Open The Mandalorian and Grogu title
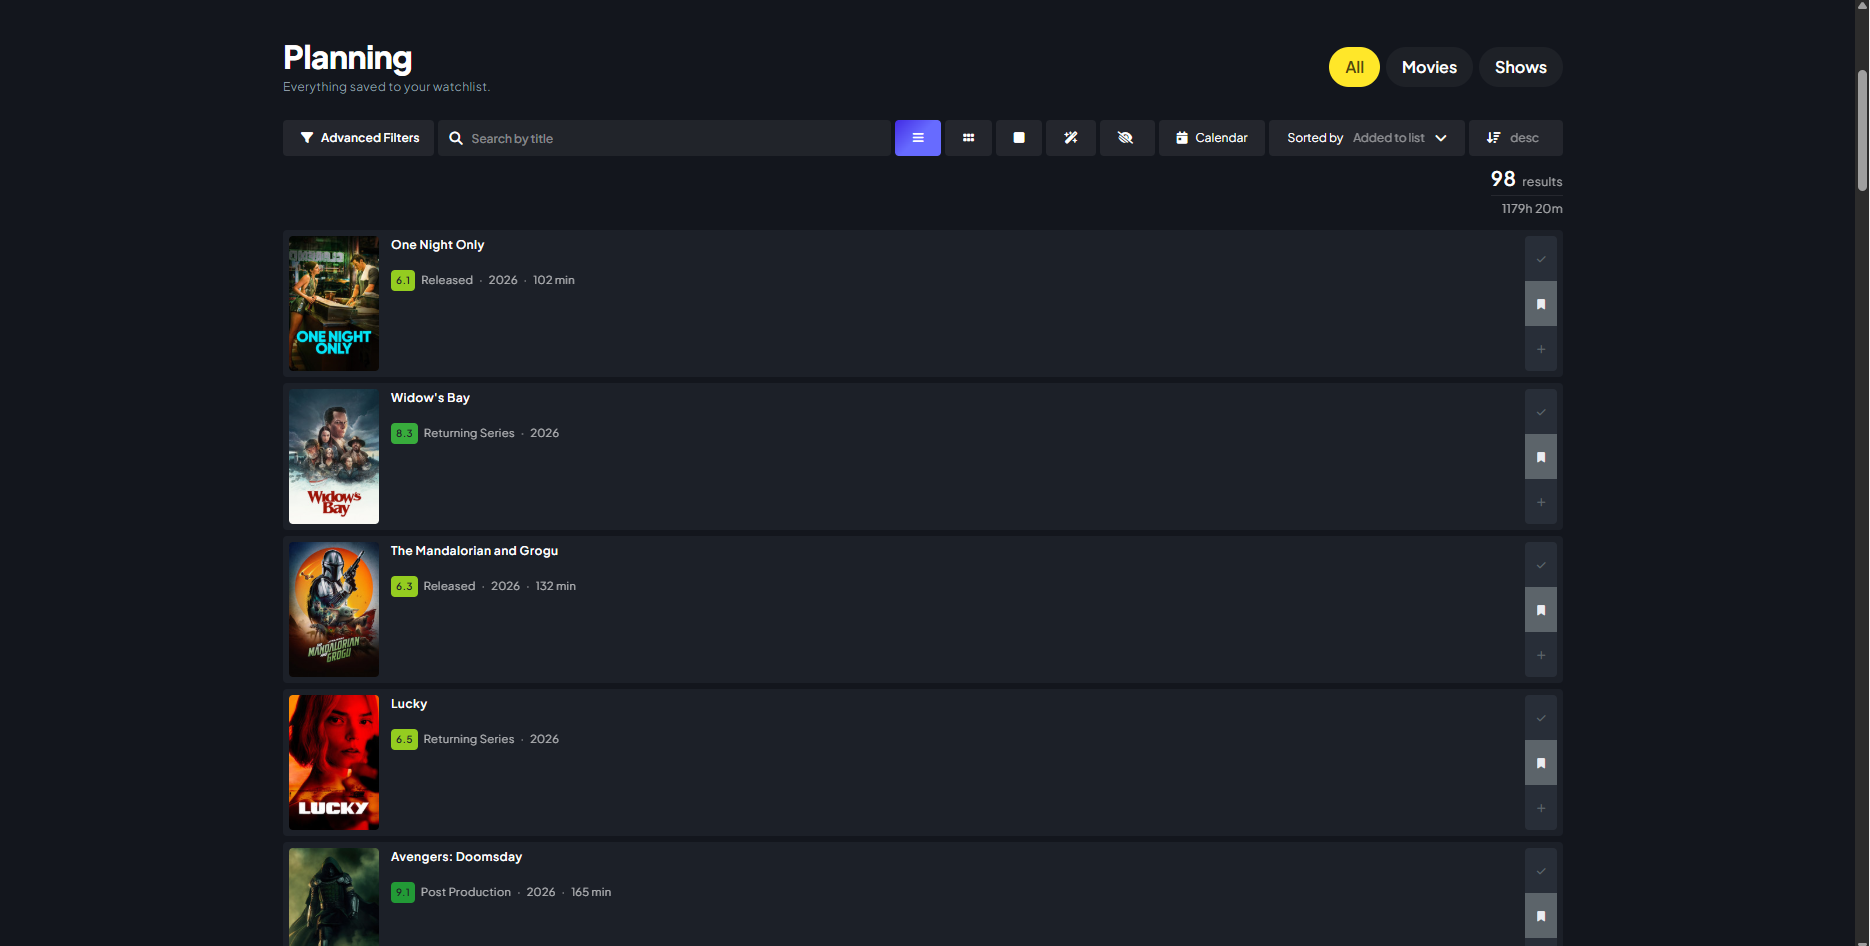Viewport: 1870px width, 946px height. click(x=474, y=551)
